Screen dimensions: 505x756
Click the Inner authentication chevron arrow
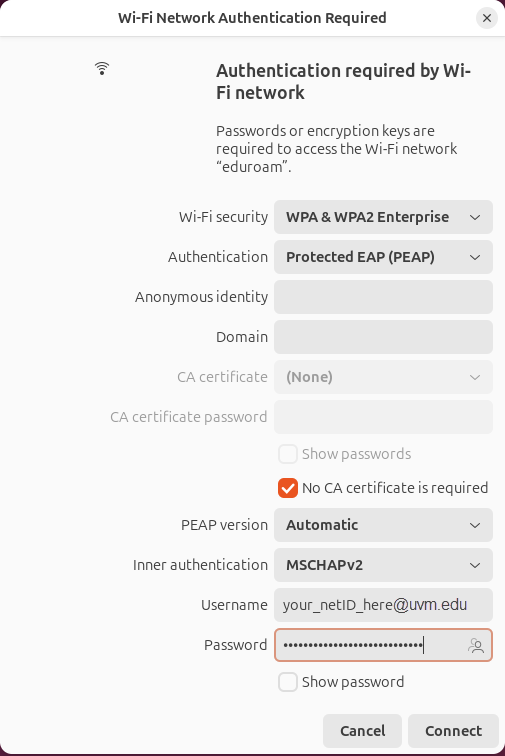coord(475,565)
